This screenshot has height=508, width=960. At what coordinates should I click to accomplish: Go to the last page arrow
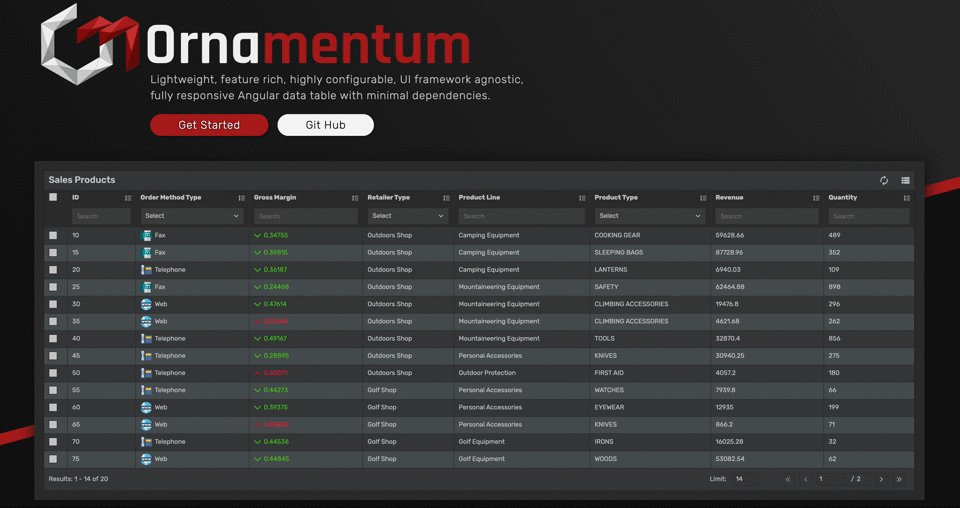click(899, 479)
